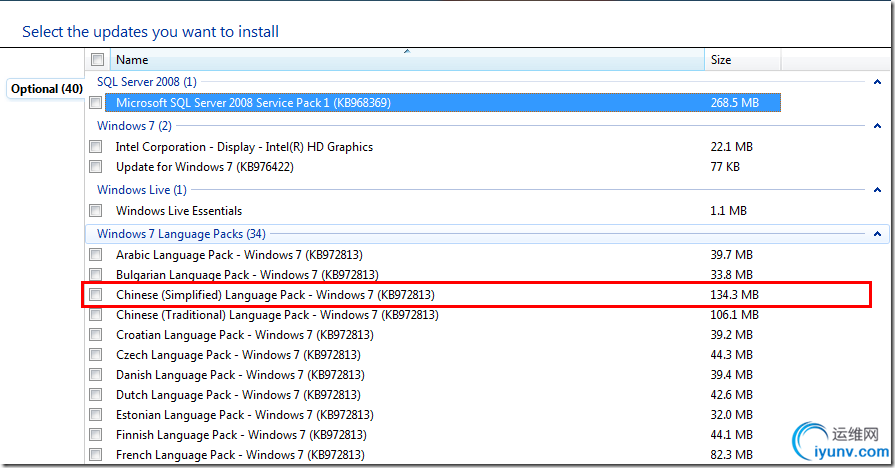895x468 pixels.
Task: Tick the Arabic Language Pack checkbox
Action: [96, 255]
